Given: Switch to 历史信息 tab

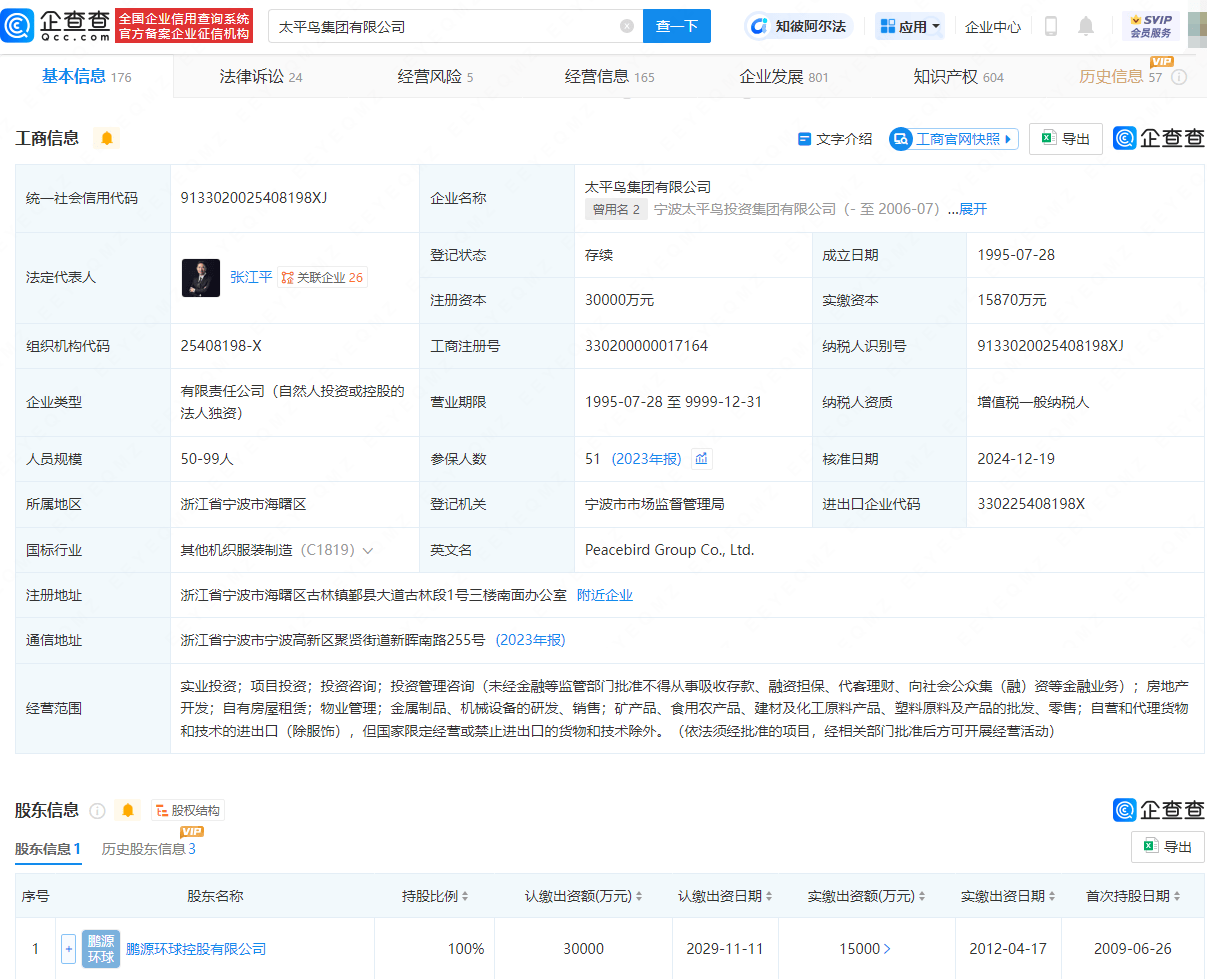Looking at the screenshot, I should (1120, 77).
